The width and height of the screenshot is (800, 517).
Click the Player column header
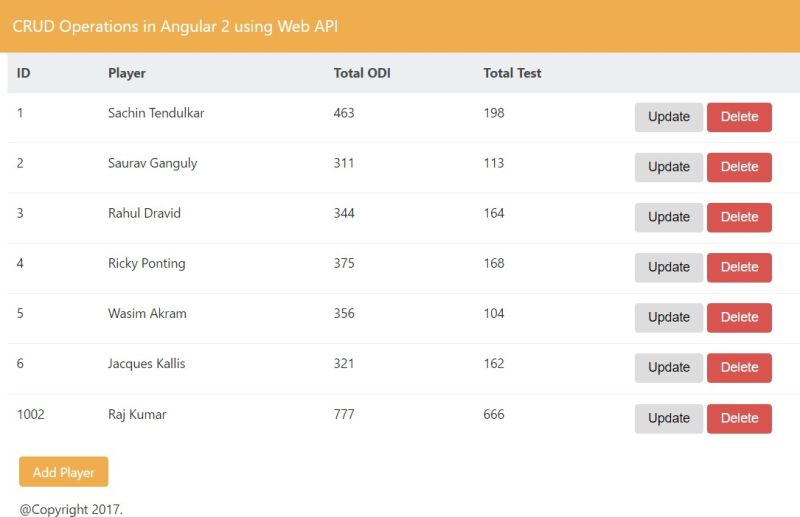coord(127,73)
